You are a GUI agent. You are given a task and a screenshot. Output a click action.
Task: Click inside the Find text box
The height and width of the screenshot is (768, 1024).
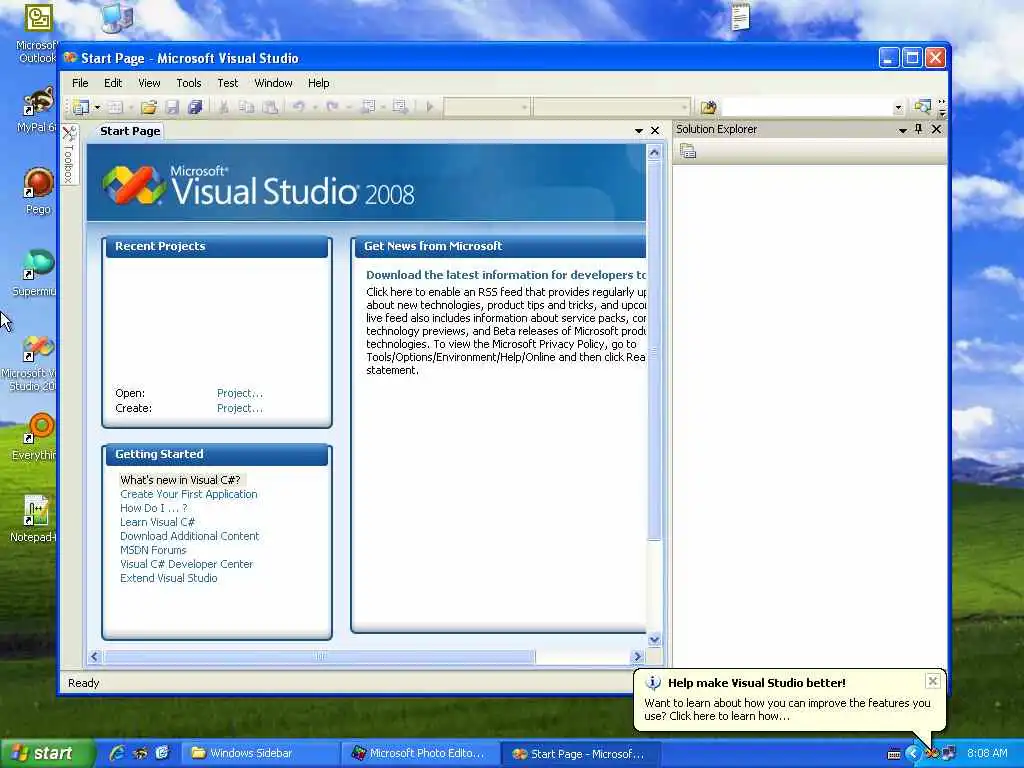(x=807, y=107)
